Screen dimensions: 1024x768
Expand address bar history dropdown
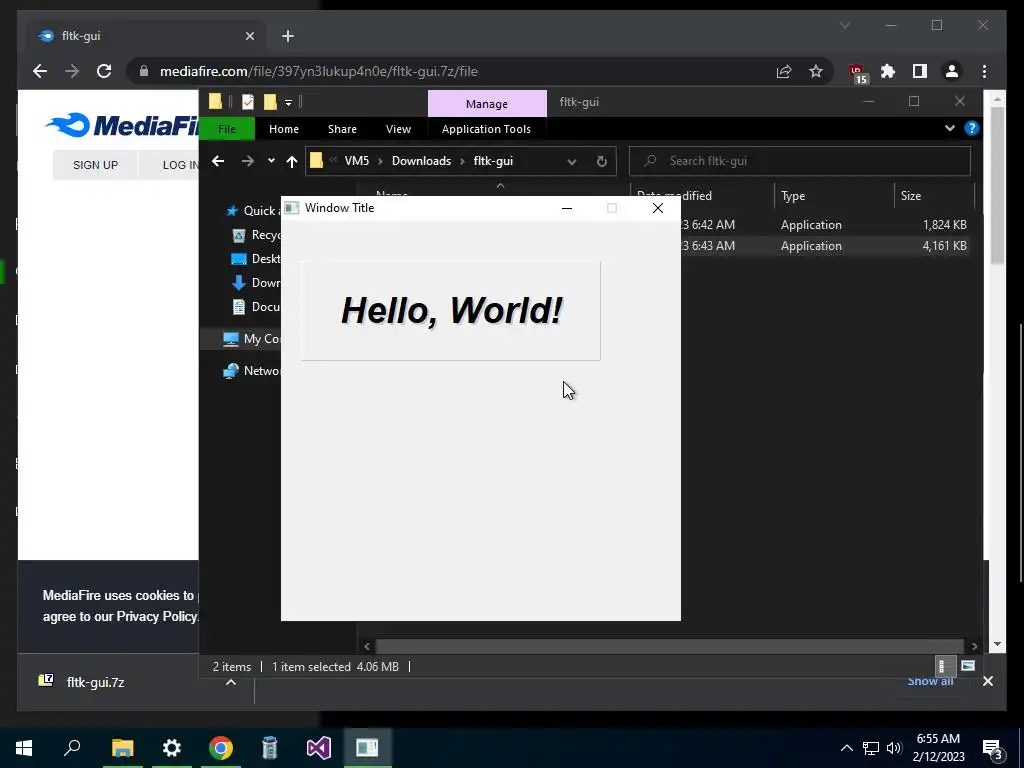571,161
